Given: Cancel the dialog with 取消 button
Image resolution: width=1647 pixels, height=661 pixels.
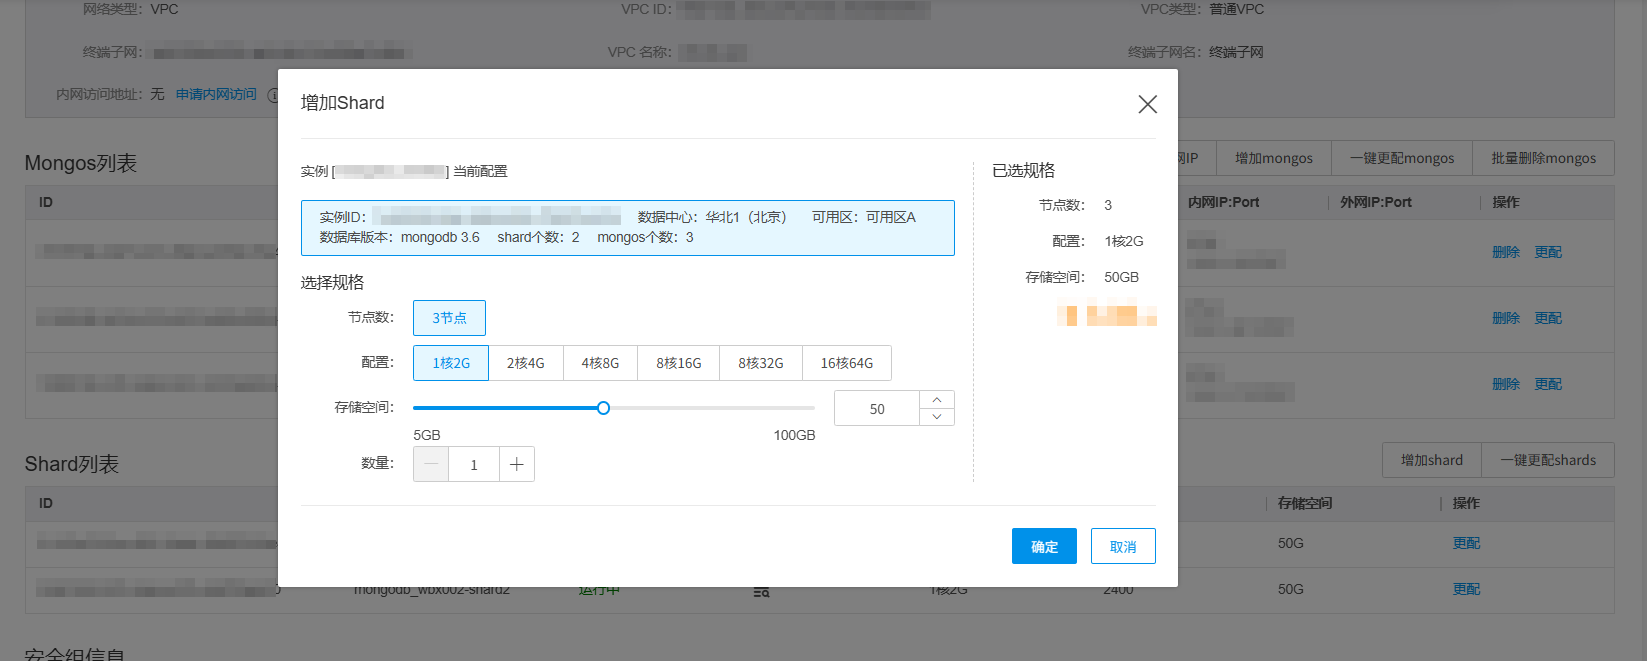Looking at the screenshot, I should click(1123, 546).
